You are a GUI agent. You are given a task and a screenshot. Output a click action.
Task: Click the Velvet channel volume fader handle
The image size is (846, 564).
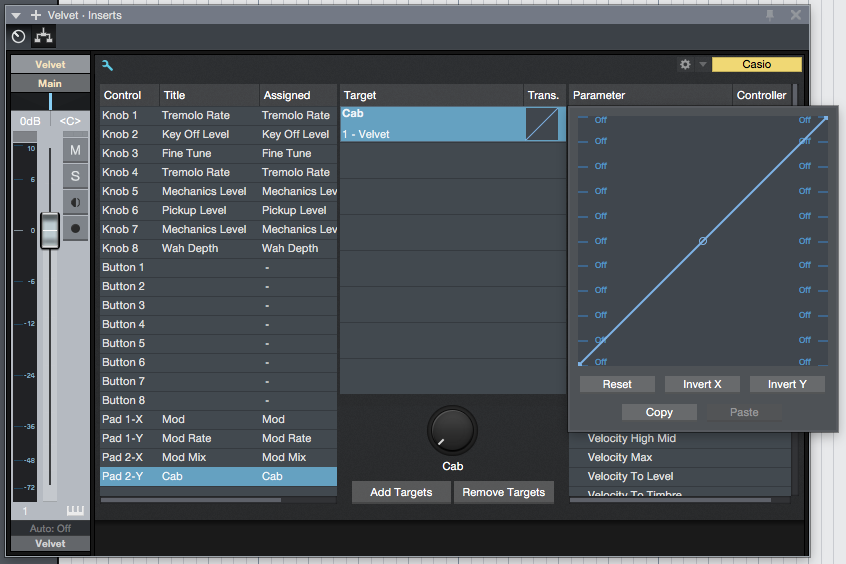click(x=50, y=231)
